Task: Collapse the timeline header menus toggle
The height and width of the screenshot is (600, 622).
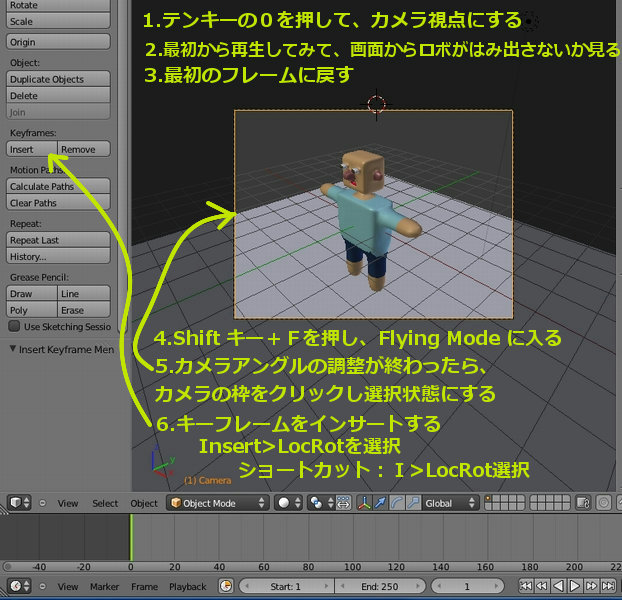Action: pyautogui.click(x=42, y=586)
